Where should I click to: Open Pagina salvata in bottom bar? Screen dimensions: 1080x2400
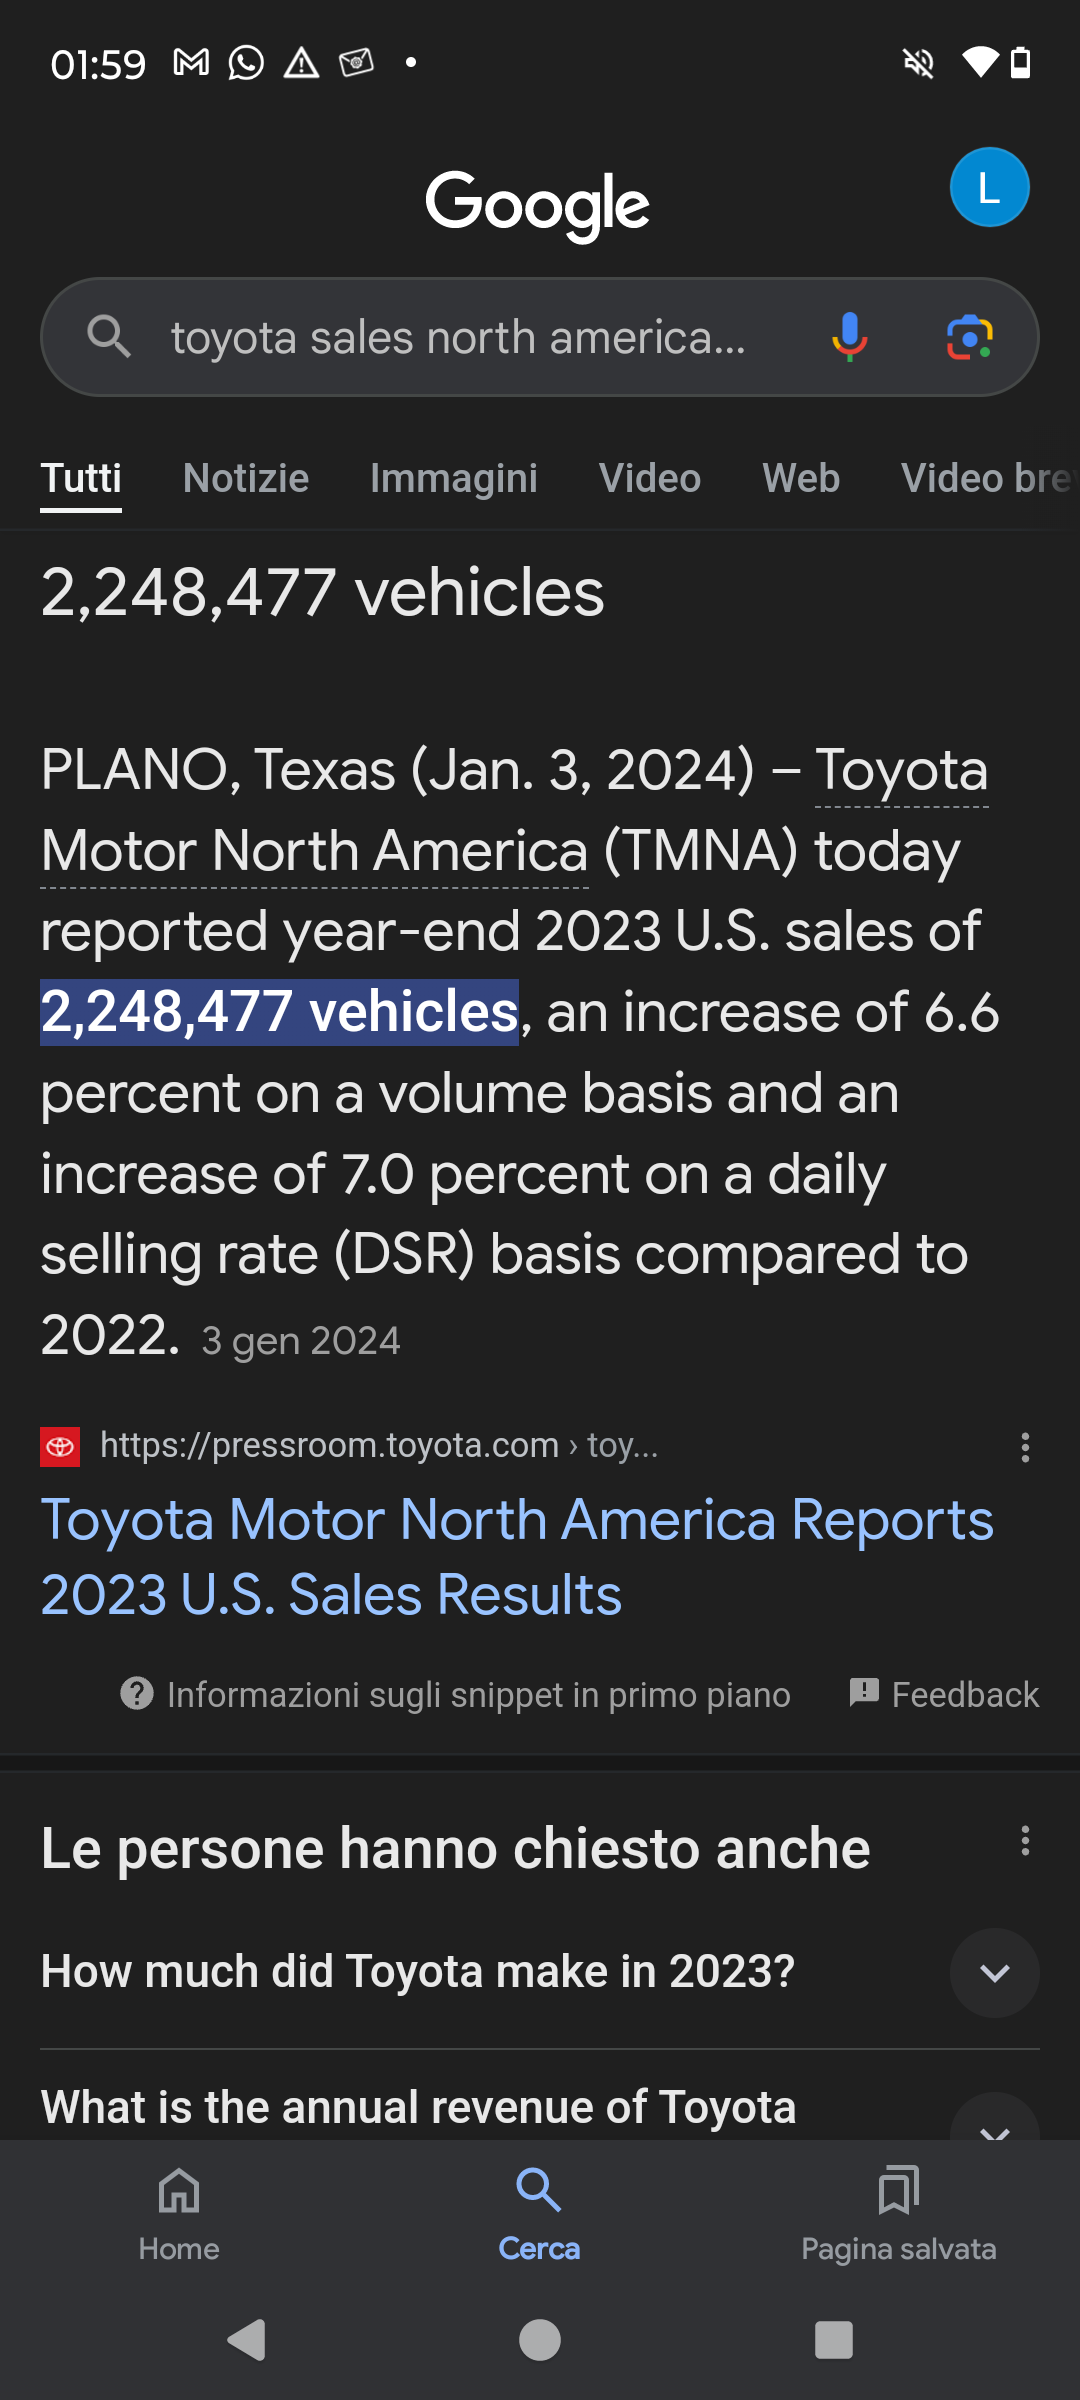(x=899, y=2214)
